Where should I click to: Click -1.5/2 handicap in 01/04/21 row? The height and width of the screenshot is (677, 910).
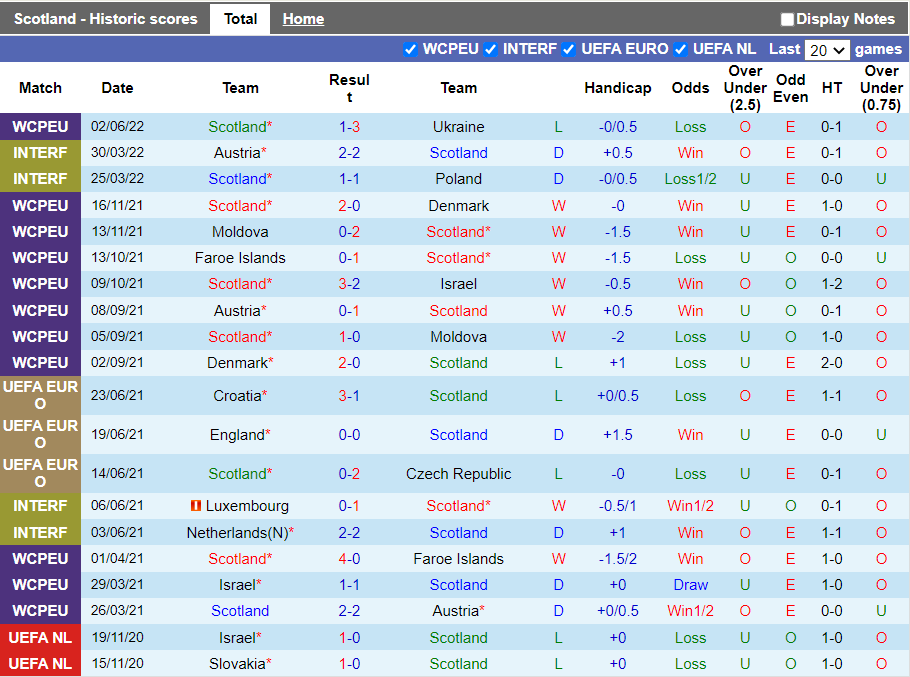point(618,559)
